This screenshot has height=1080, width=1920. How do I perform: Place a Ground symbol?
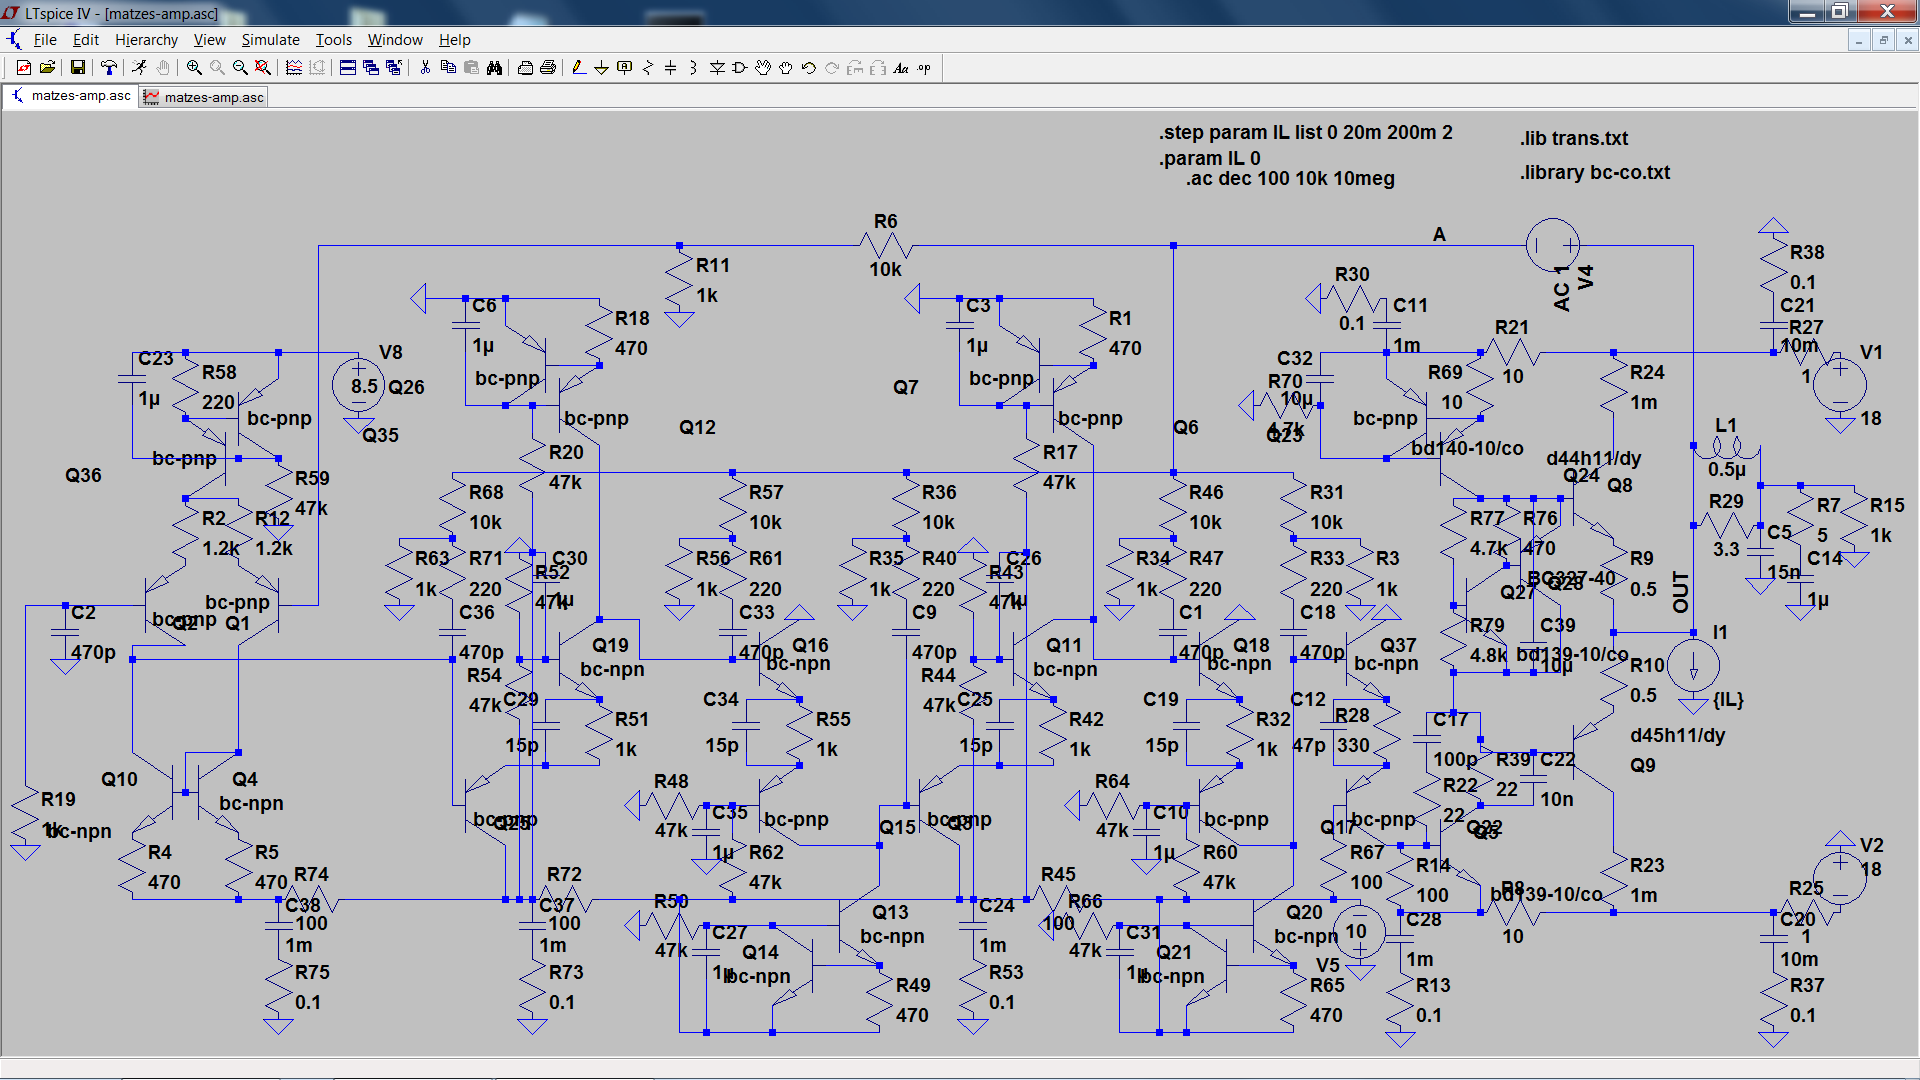[601, 68]
